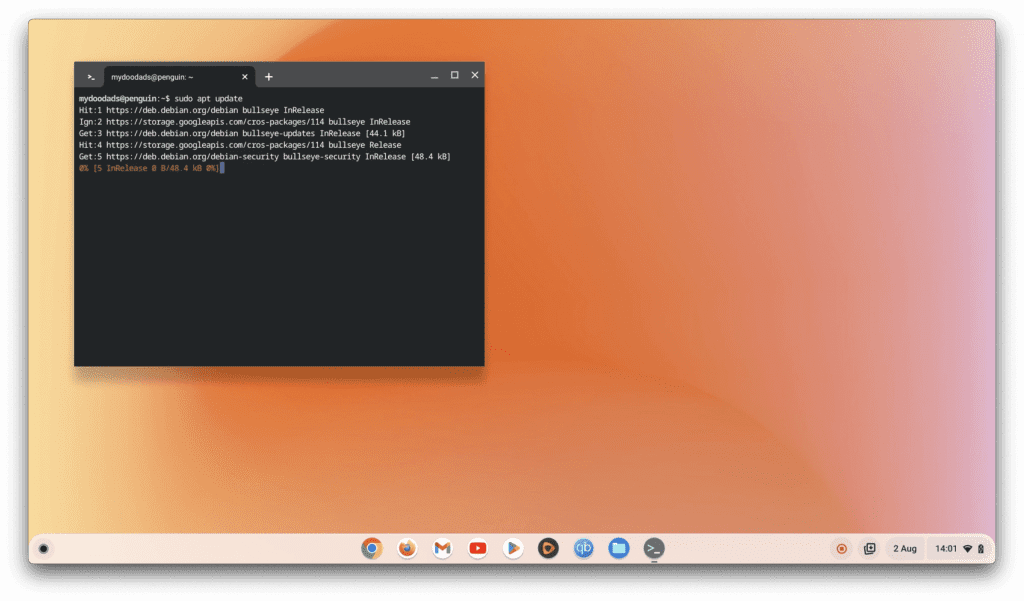
Task: Open the black and orange play app icon
Action: pyautogui.click(x=548, y=548)
